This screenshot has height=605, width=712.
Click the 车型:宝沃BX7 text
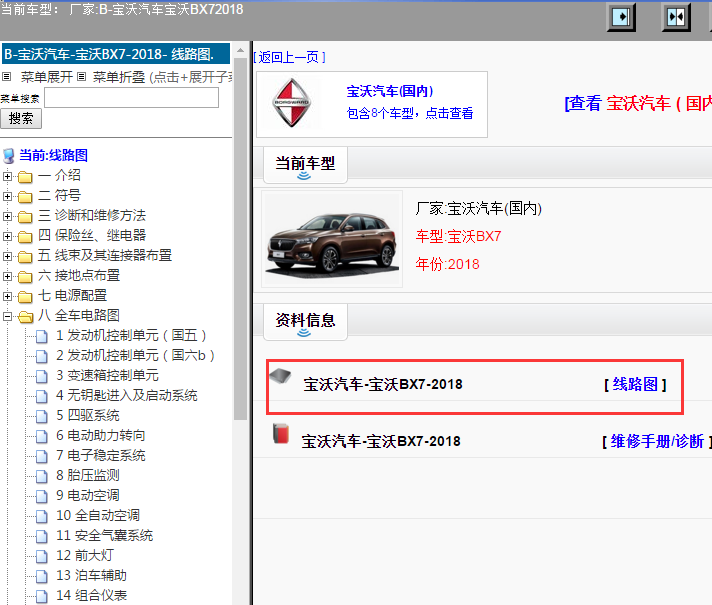458,237
